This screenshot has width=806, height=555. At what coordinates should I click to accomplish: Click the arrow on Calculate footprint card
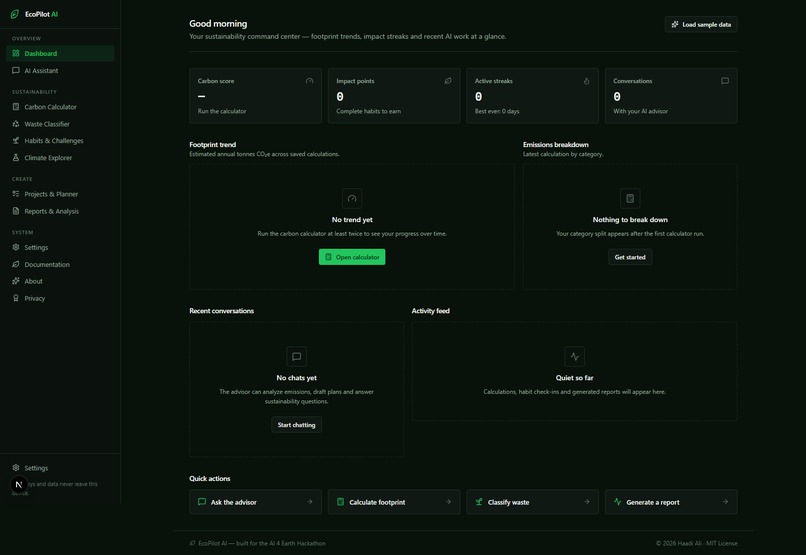tap(448, 502)
